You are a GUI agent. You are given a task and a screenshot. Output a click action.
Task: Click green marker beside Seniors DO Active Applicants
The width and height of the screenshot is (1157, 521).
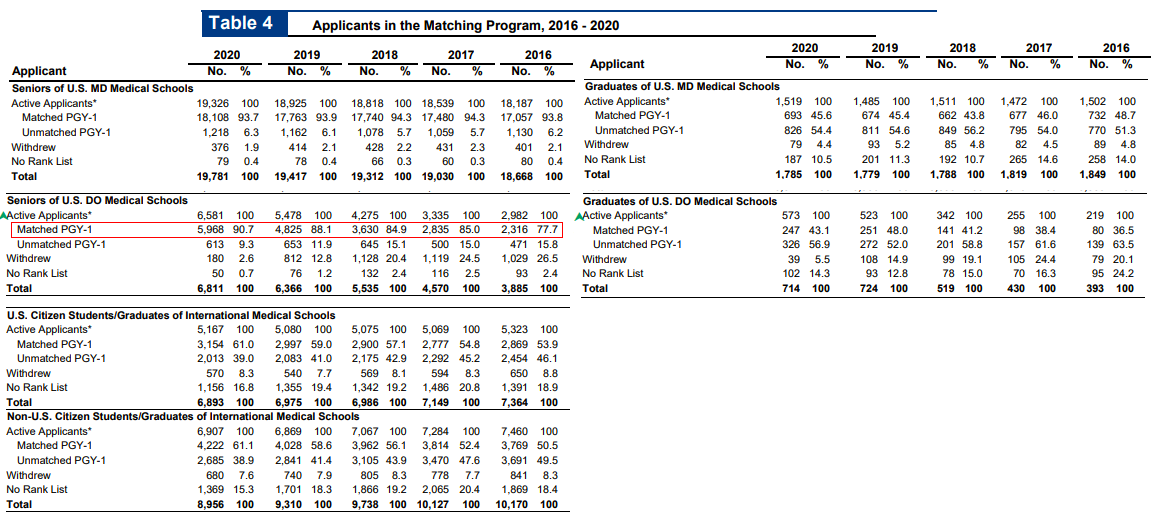pos(4,215)
